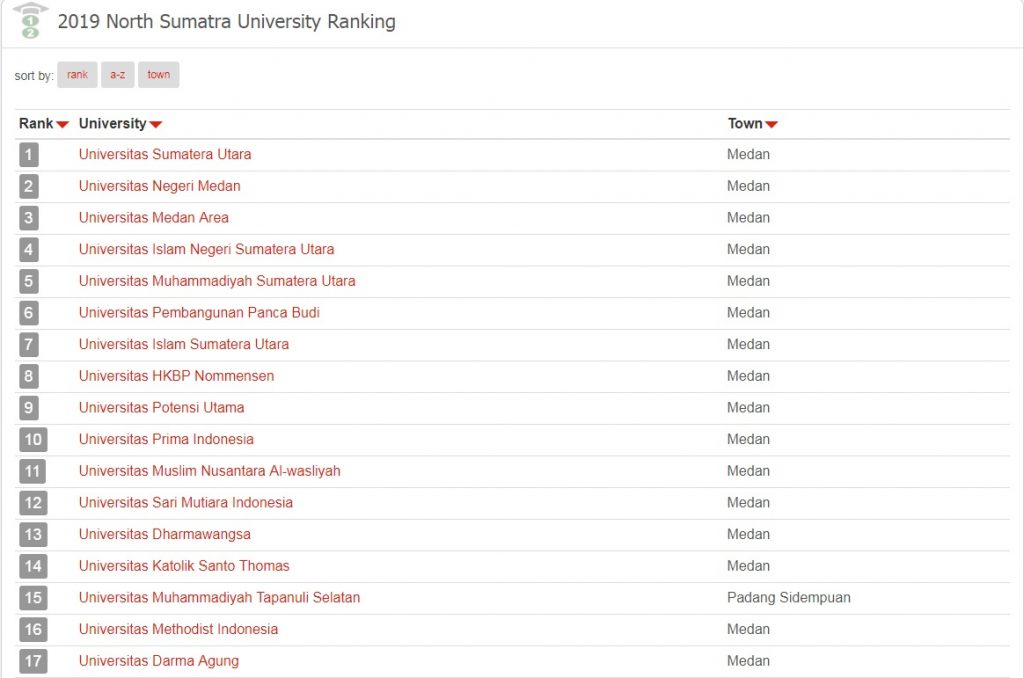Open Universitas Muhammadiyah Sumatera Utara link
The width and height of the screenshot is (1024, 678).
pyautogui.click(x=217, y=281)
